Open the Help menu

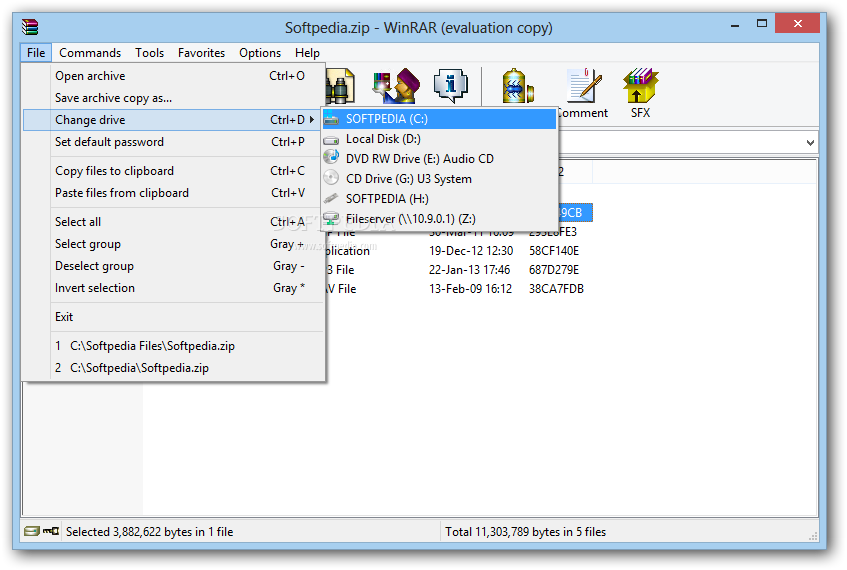click(x=307, y=53)
